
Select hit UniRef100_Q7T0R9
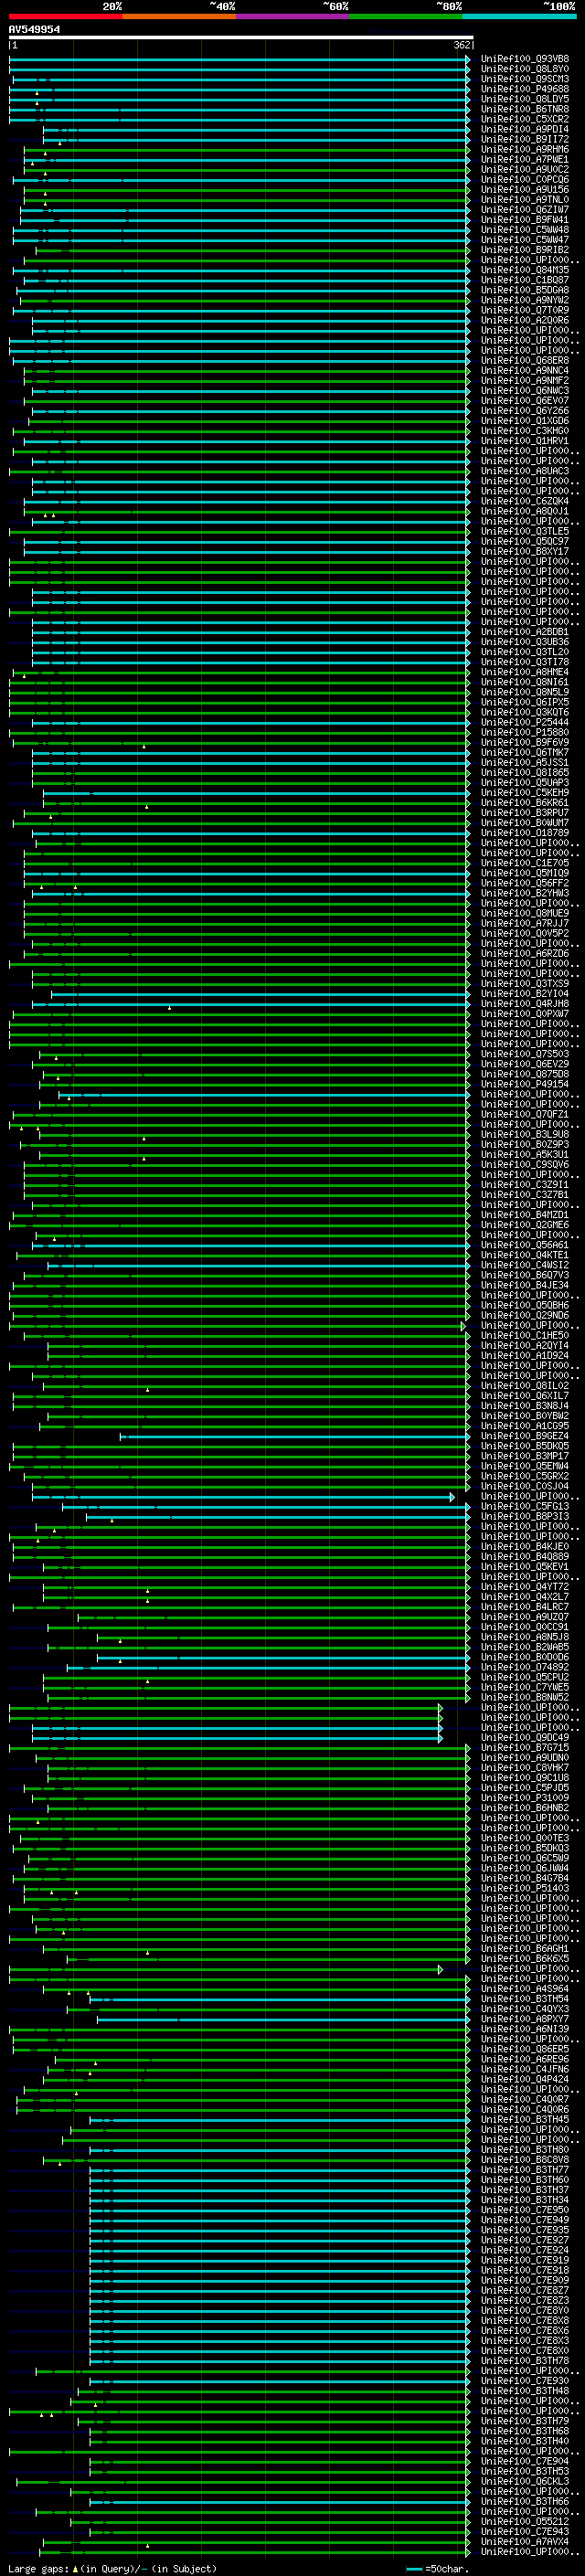coord(524,310)
